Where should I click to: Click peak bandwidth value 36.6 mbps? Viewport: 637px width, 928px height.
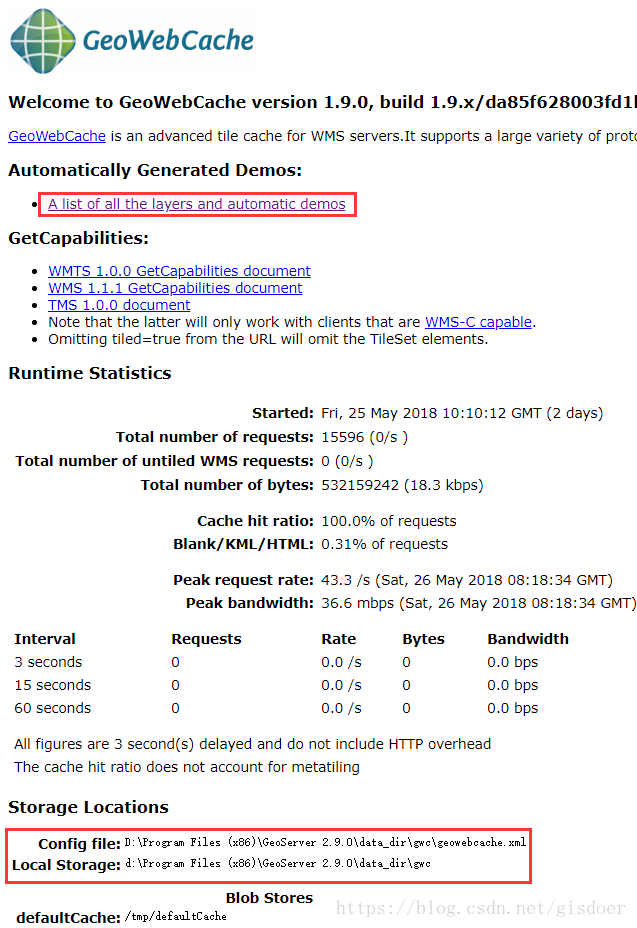pyautogui.click(x=479, y=603)
